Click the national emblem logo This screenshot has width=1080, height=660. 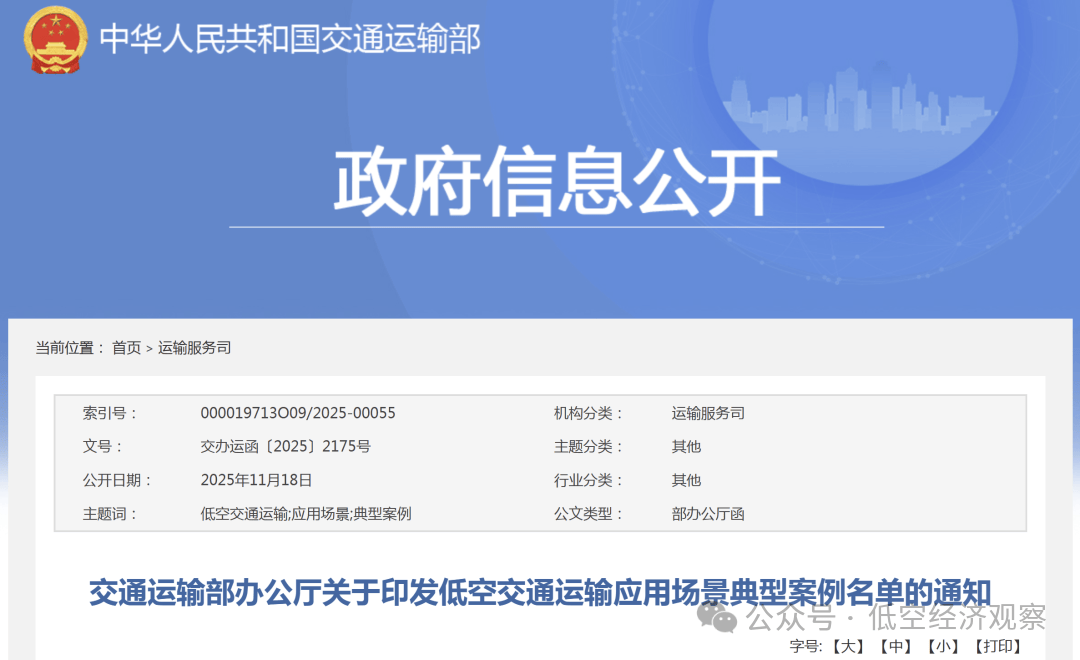[x=57, y=40]
